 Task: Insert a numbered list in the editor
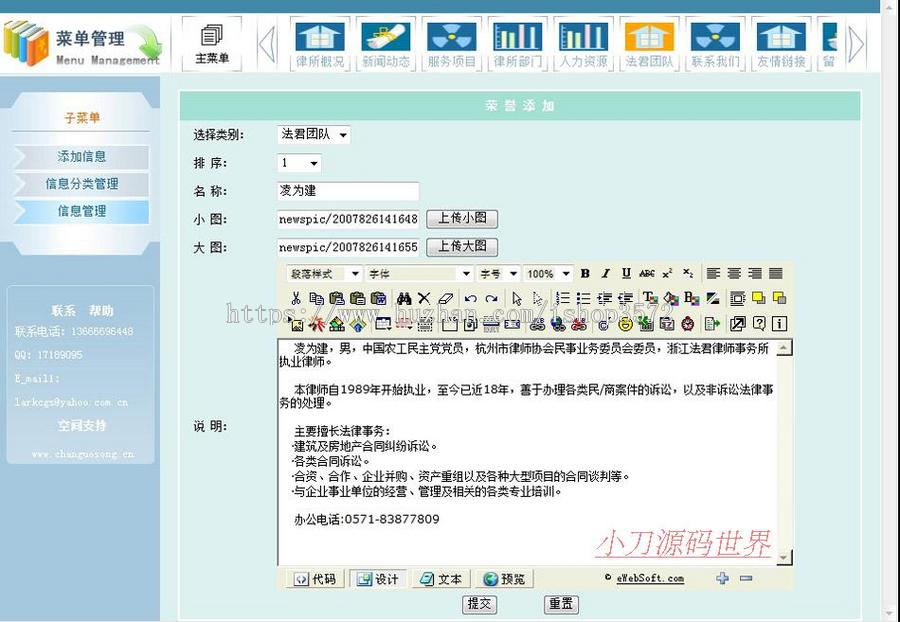563,298
